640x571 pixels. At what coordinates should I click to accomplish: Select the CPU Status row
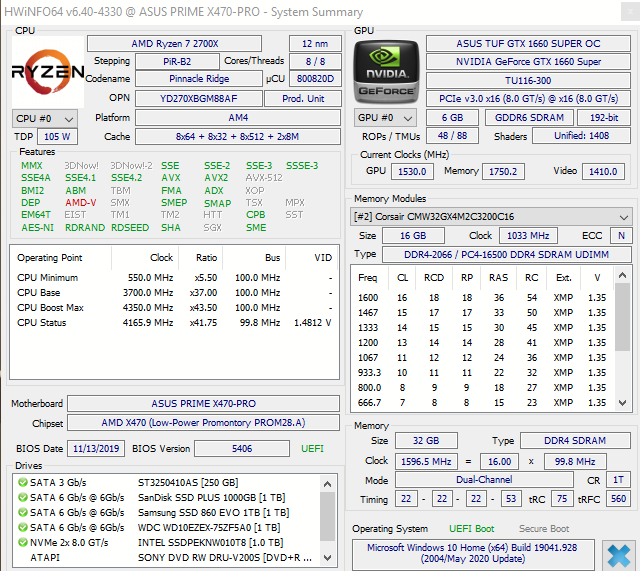tap(174, 323)
